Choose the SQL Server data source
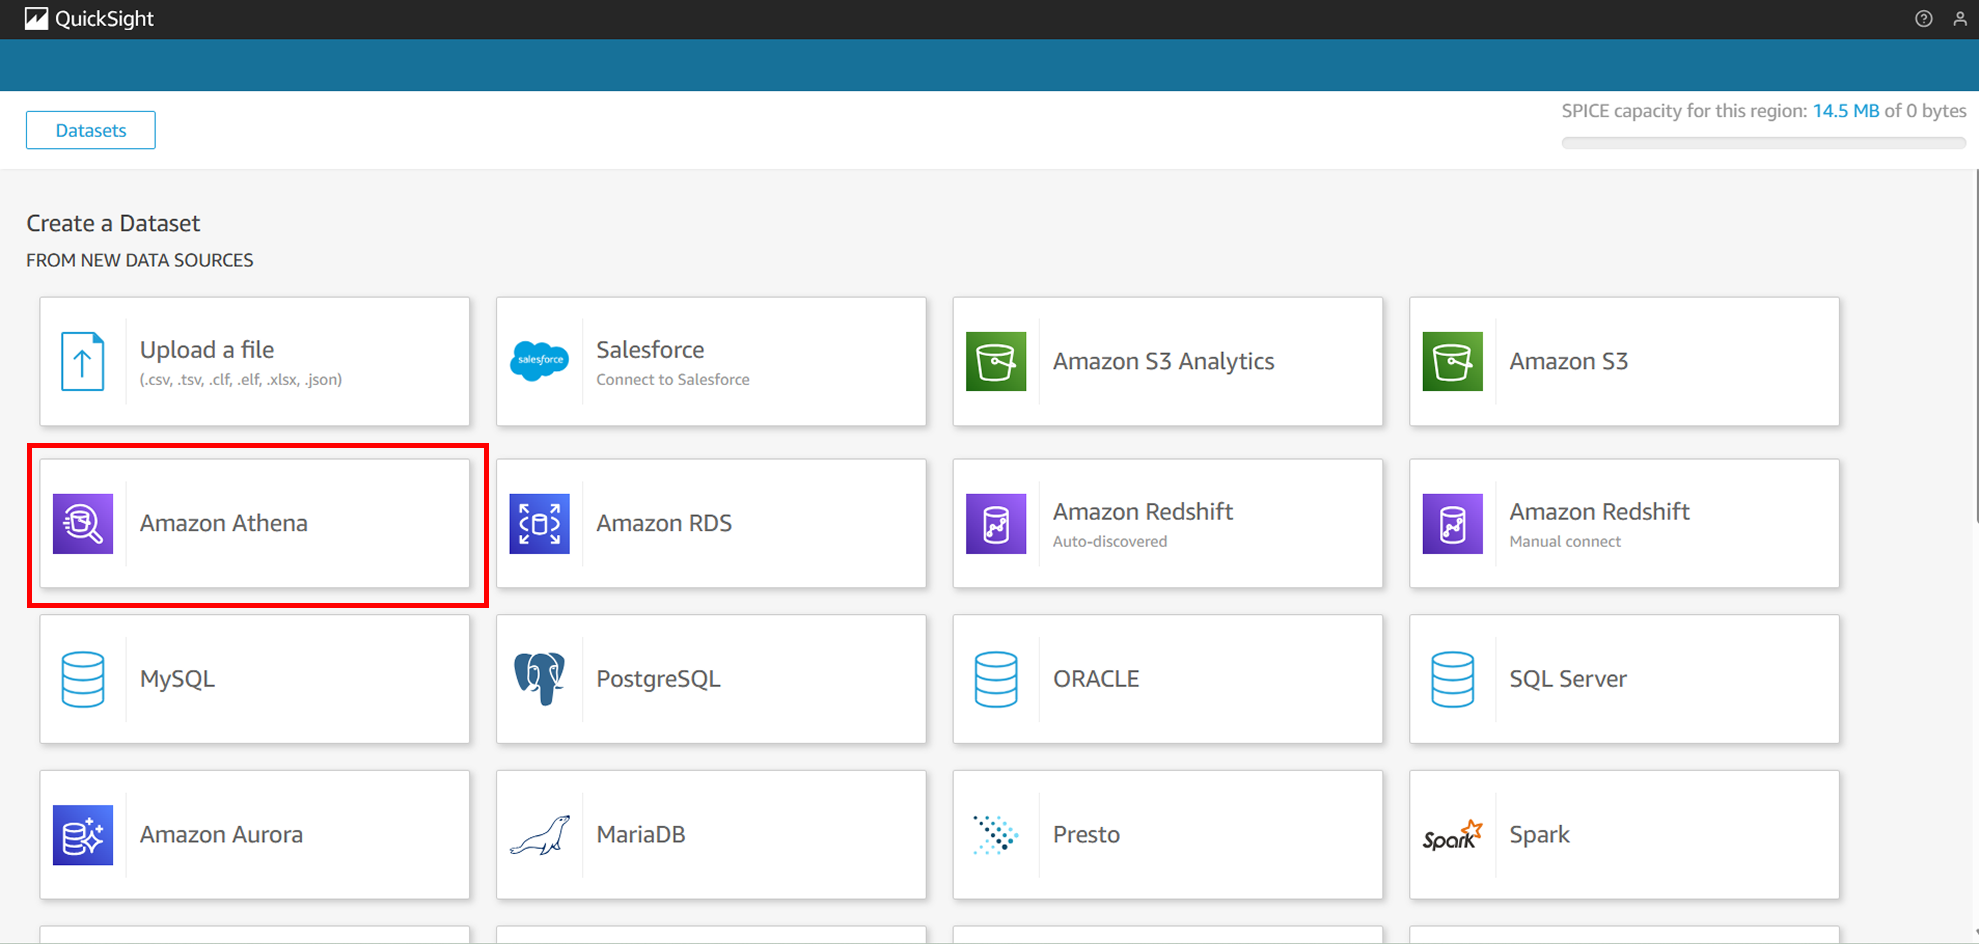Screen dimensions: 1979x944 1624,679
